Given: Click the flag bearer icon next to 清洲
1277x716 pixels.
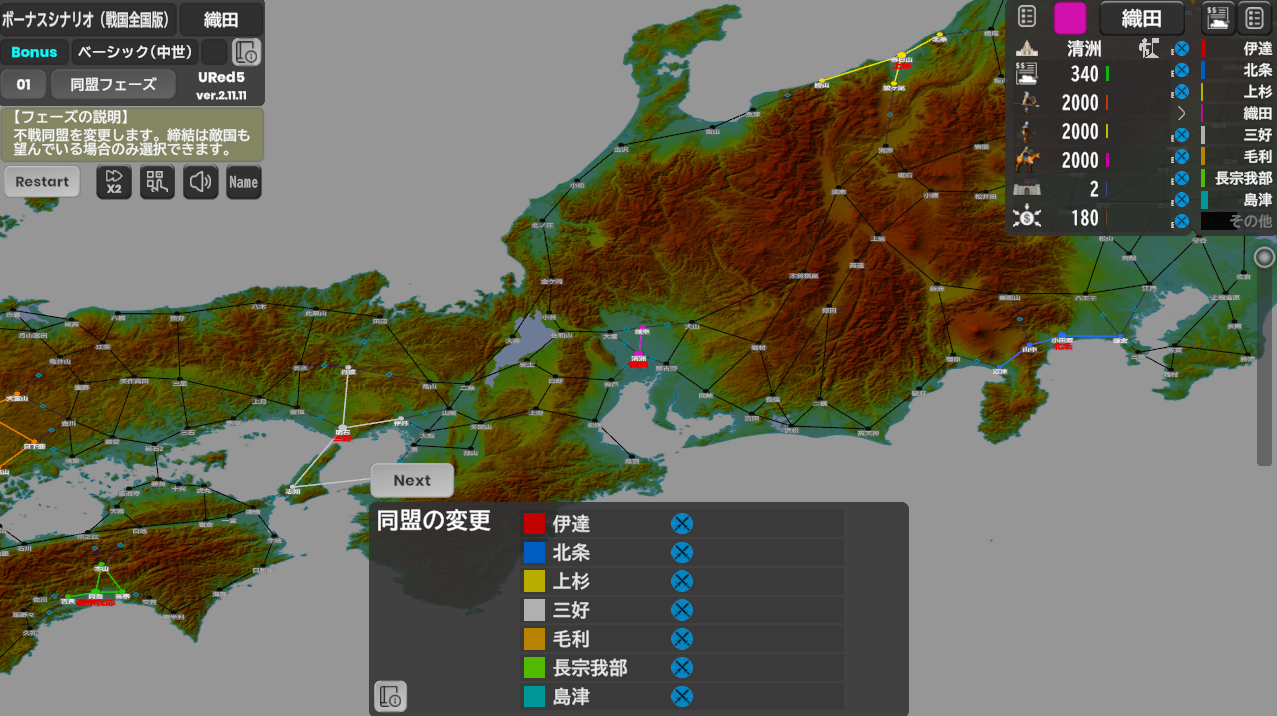Looking at the screenshot, I should 1149,47.
